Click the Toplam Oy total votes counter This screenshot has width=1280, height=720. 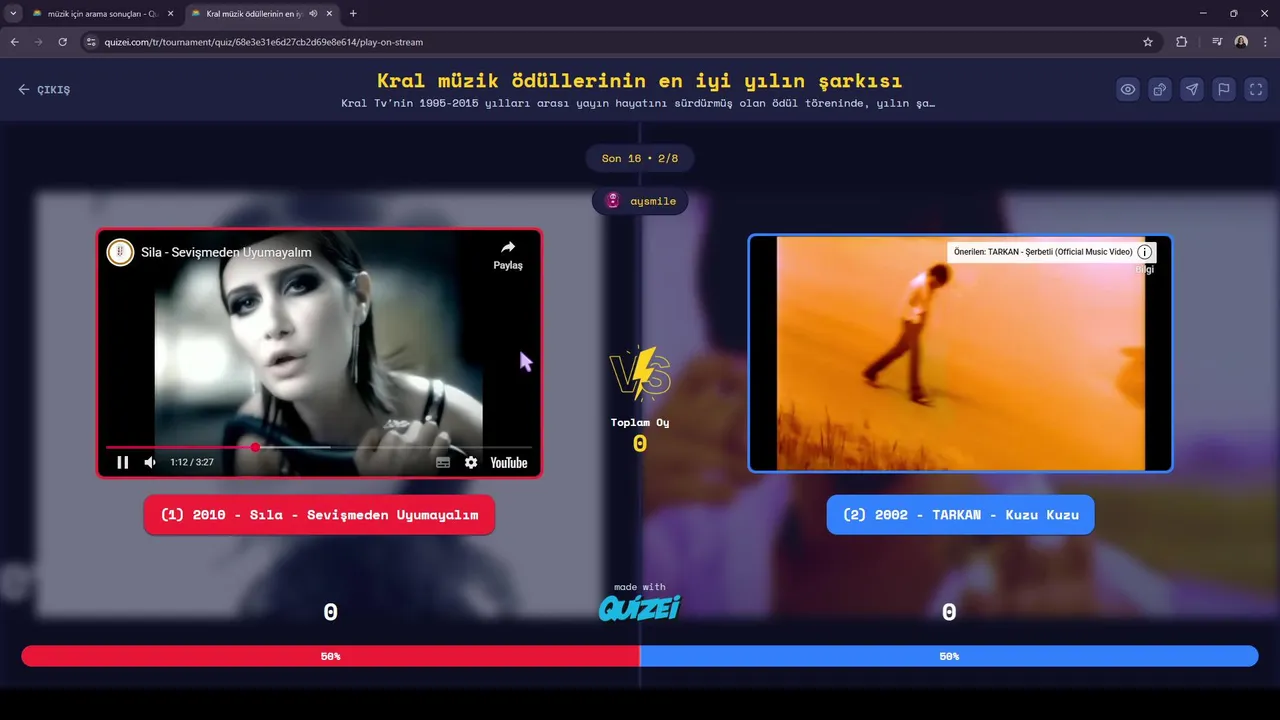click(x=640, y=435)
